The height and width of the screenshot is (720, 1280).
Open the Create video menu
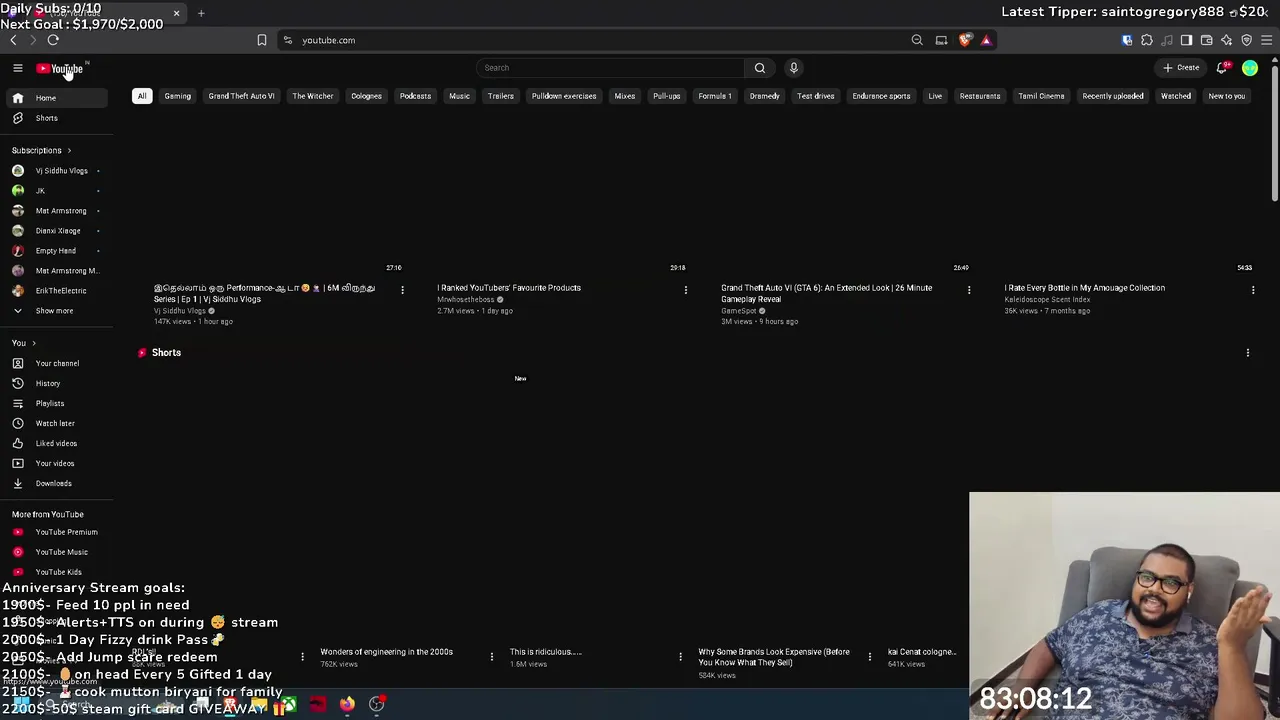[1181, 68]
